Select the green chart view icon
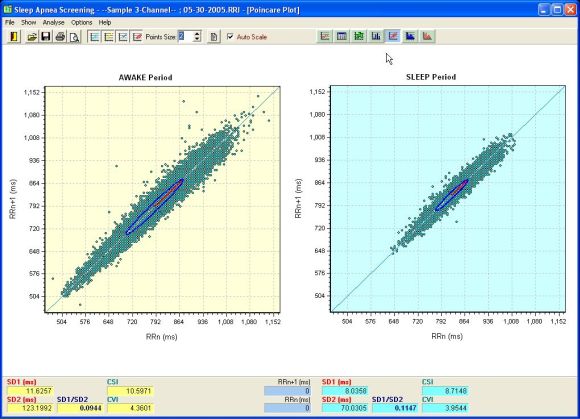This screenshot has height=419, width=580. pos(359,36)
